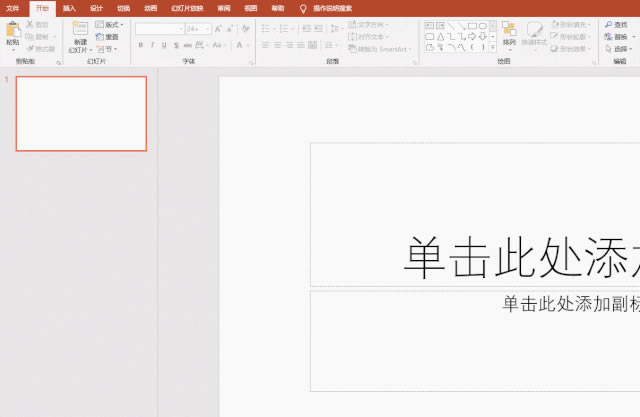Click the Arrange (排列) icon
Screen dimensions: 640x417
point(509,29)
